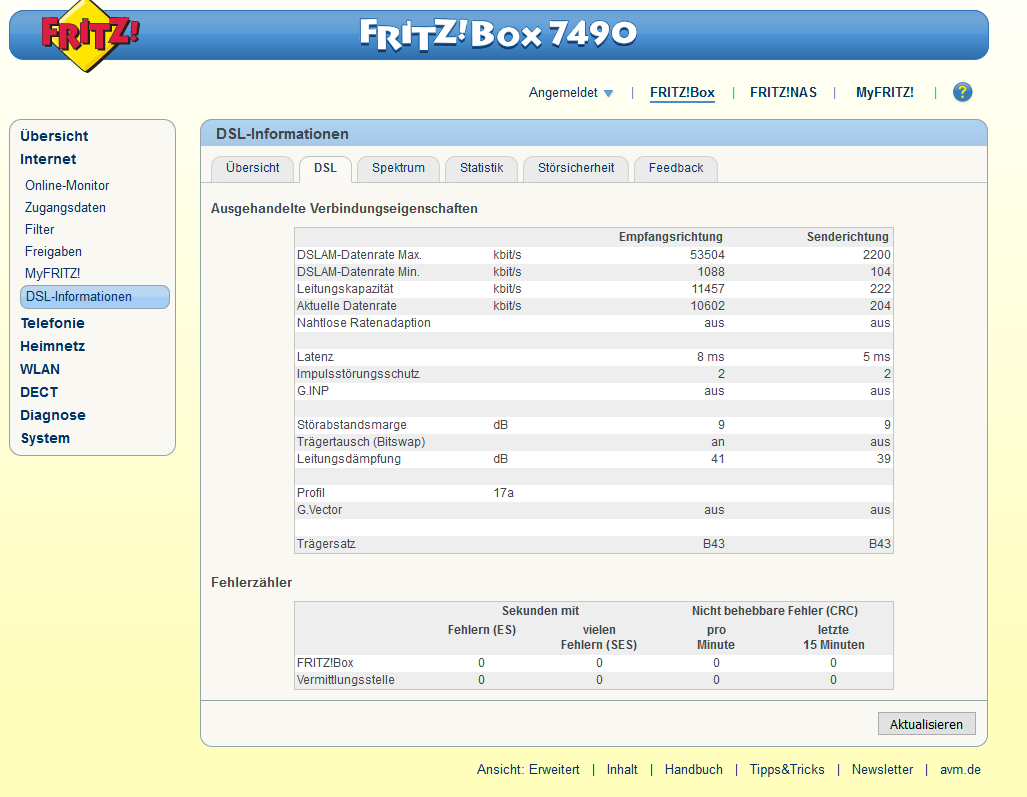This screenshot has width=1027, height=797.
Task: Select Diagnose in the sidebar
Action: (52, 415)
